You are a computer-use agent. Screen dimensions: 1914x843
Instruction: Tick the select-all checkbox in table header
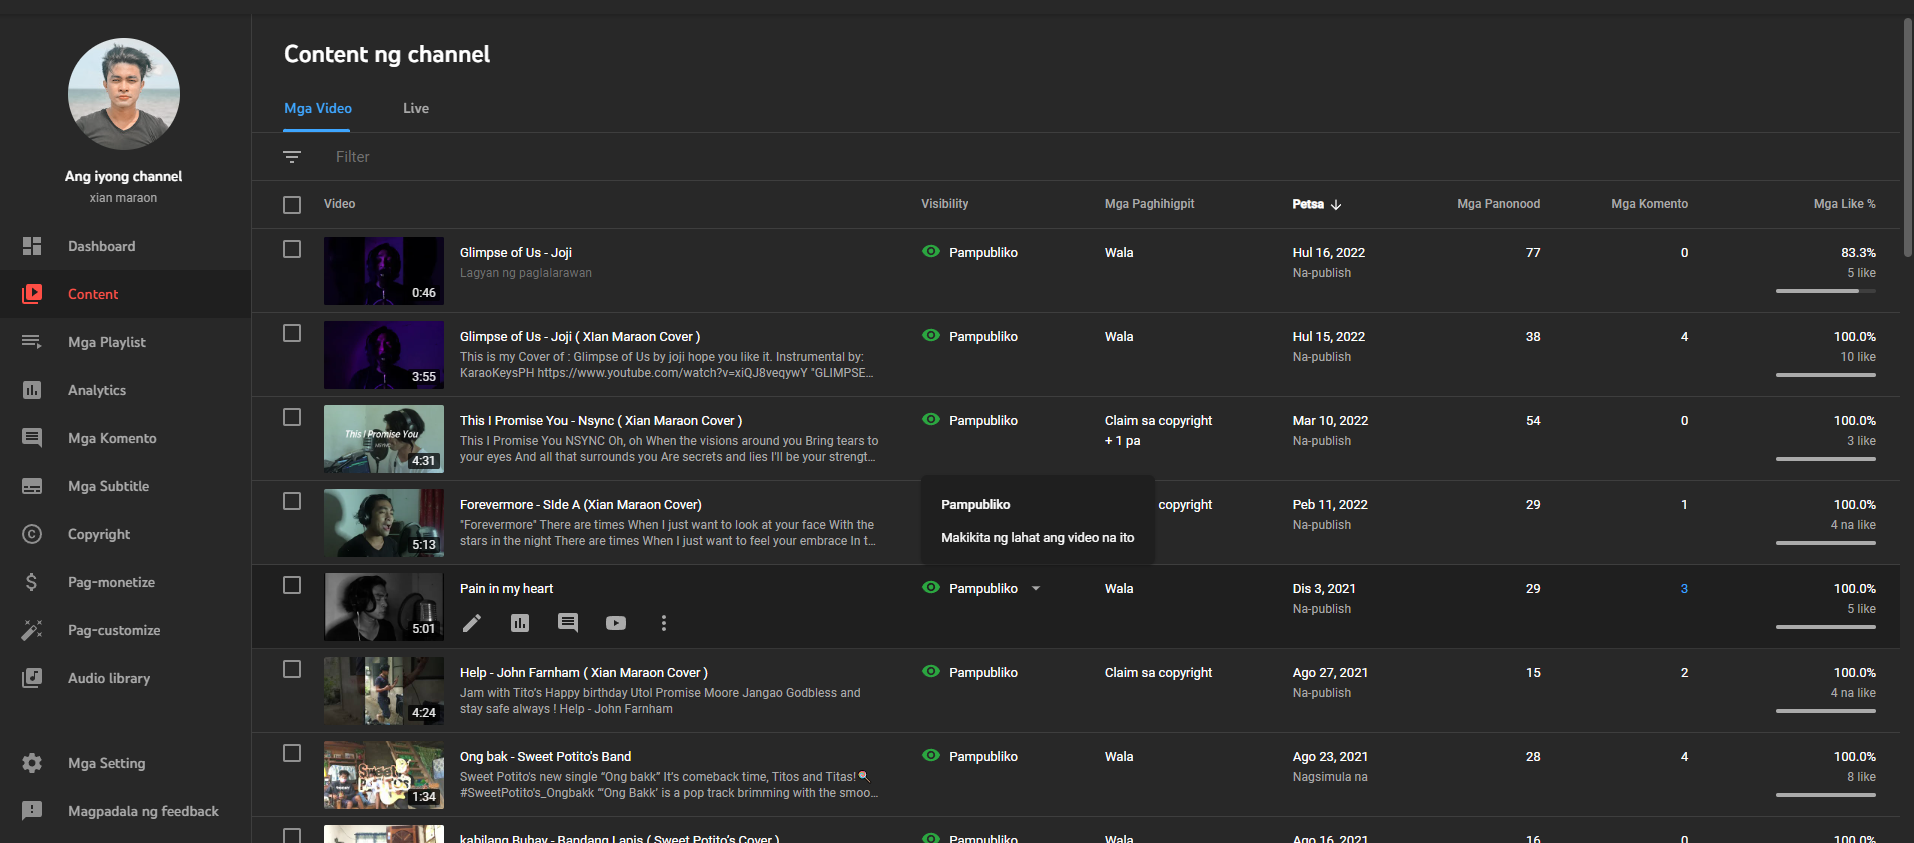pos(292,205)
